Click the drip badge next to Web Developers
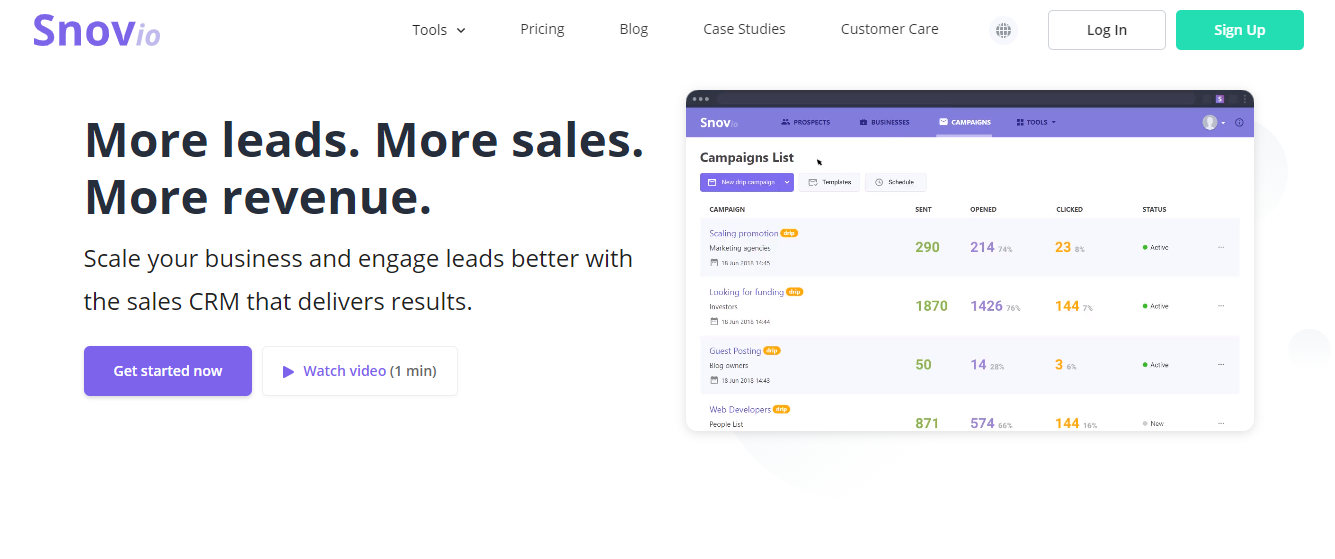The height and width of the screenshot is (559, 1335). (781, 409)
